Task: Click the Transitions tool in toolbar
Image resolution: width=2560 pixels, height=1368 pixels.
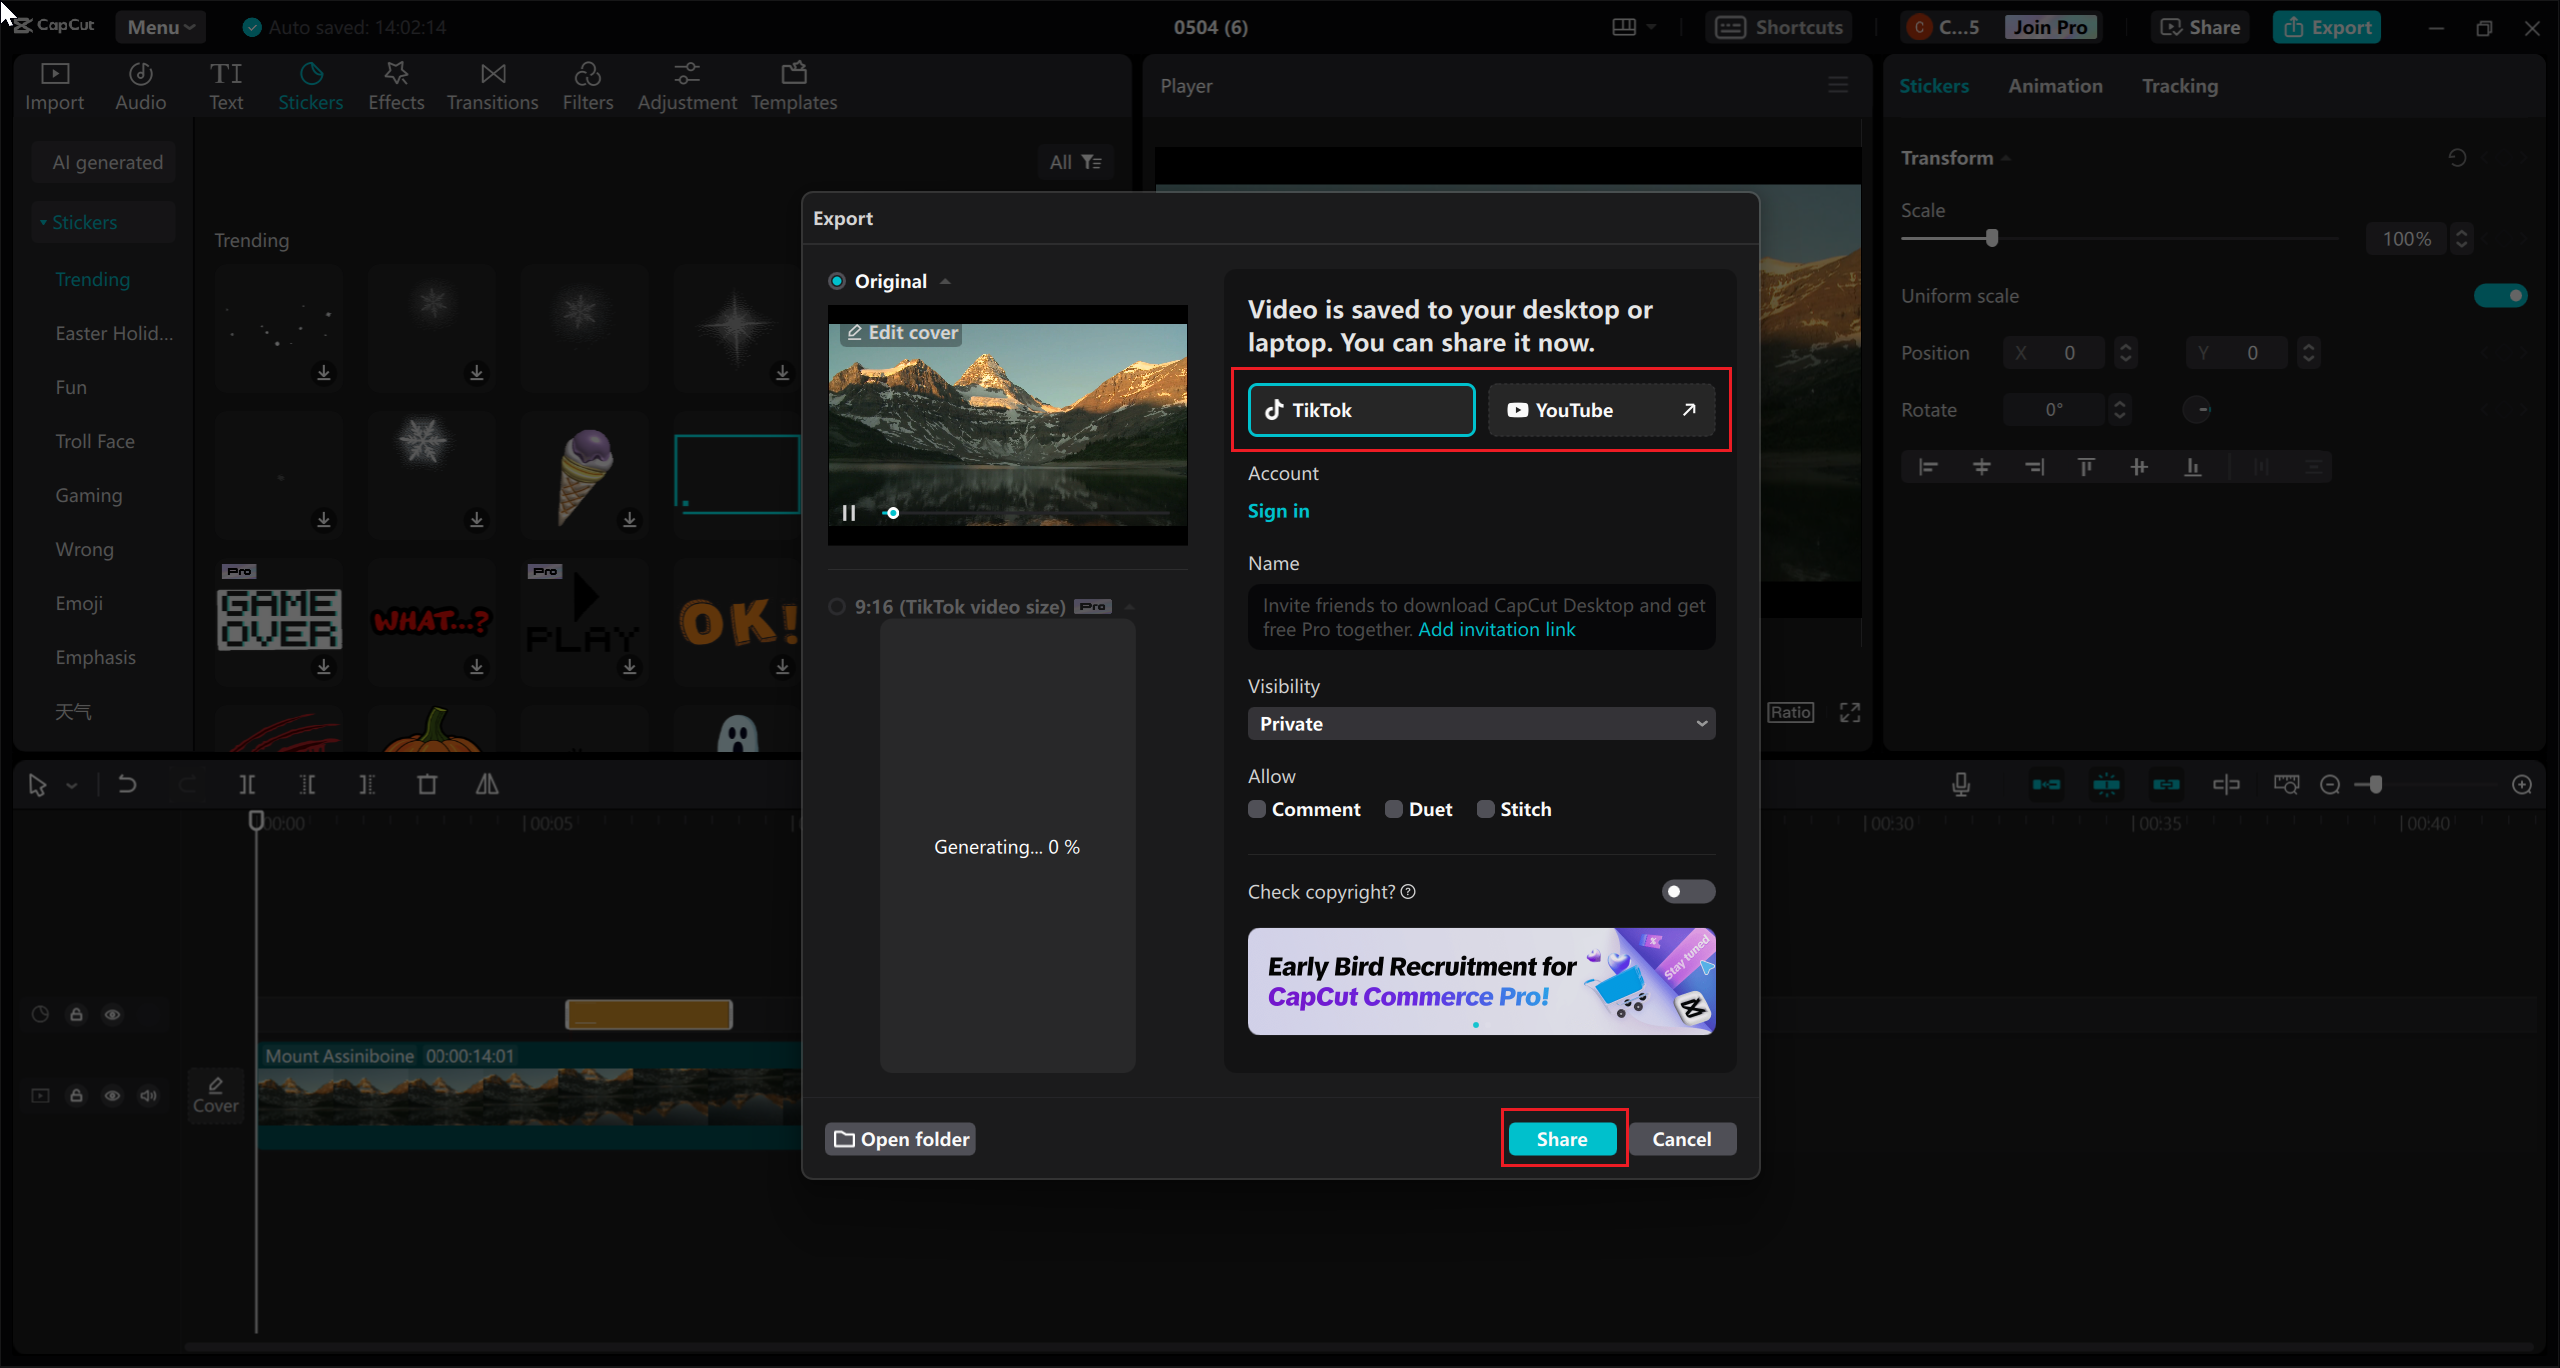Action: coord(493,85)
